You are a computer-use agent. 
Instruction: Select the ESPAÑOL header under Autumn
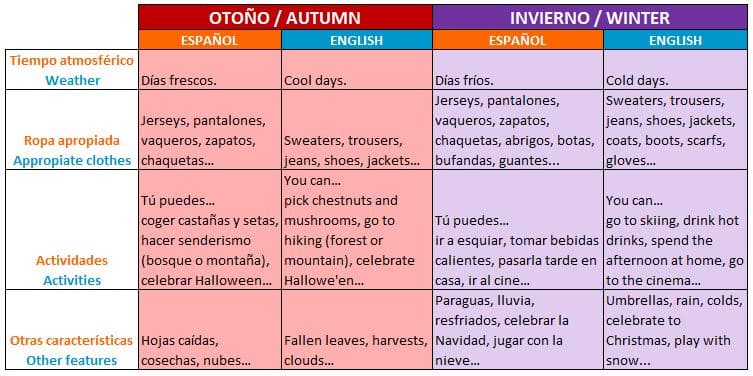[x=210, y=40]
